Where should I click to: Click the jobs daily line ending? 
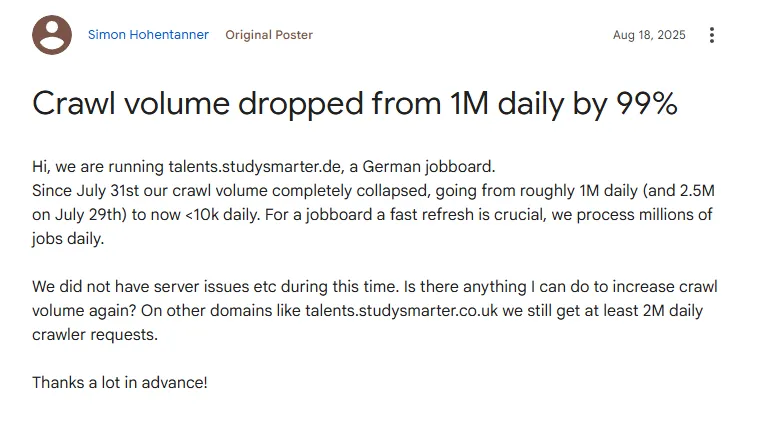[68, 238]
